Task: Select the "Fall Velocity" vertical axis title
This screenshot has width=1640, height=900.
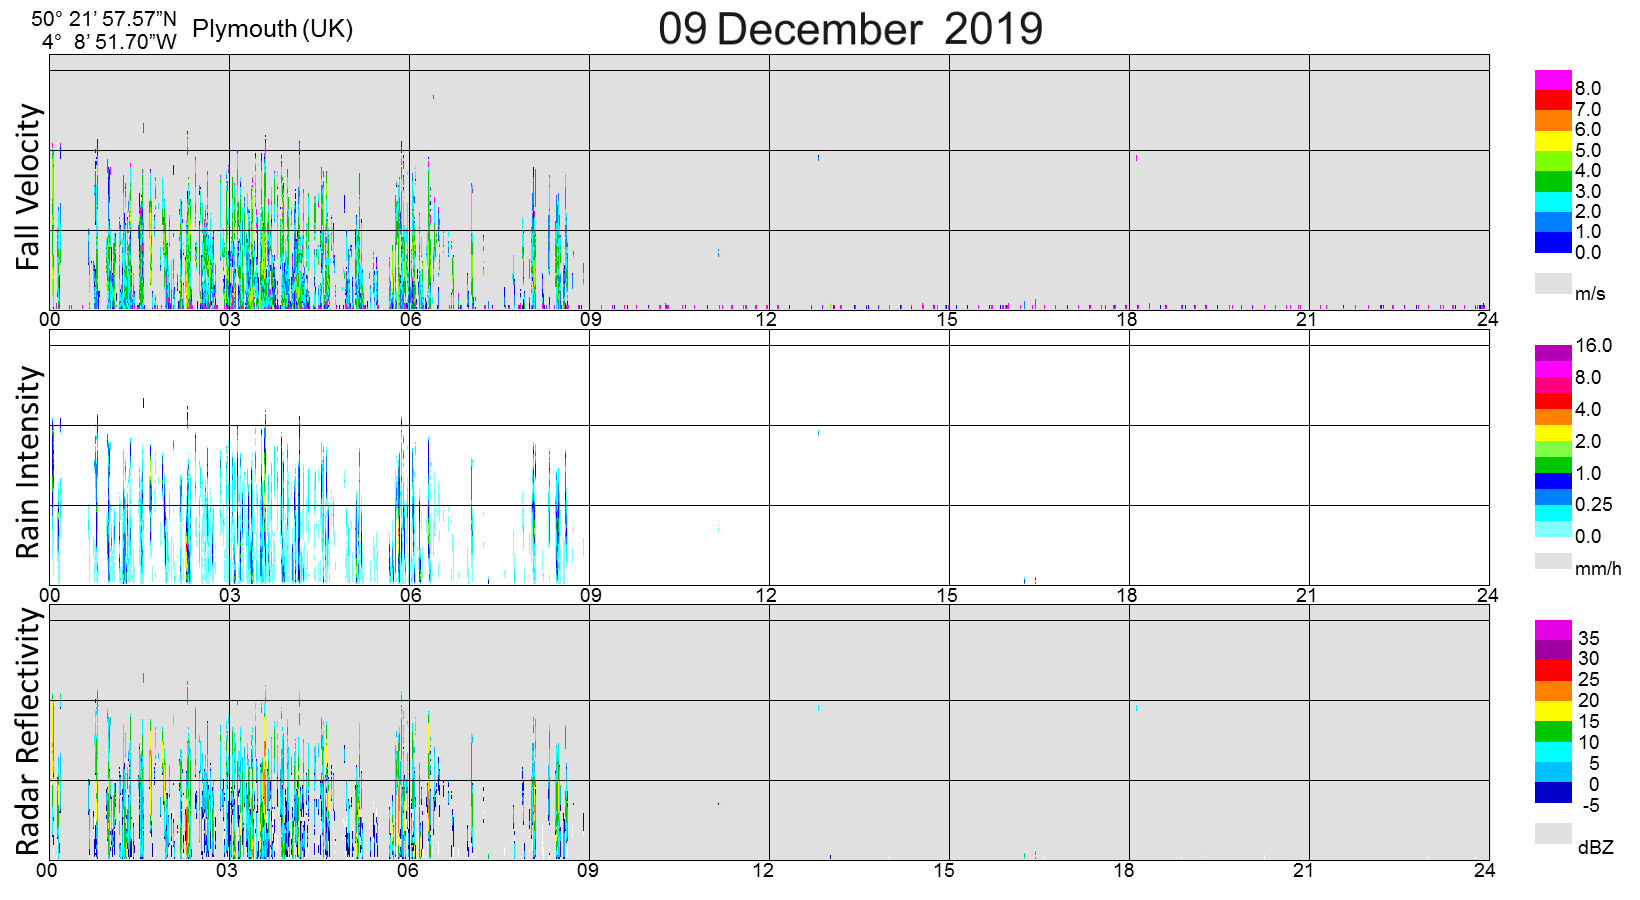Action: pyautogui.click(x=29, y=187)
